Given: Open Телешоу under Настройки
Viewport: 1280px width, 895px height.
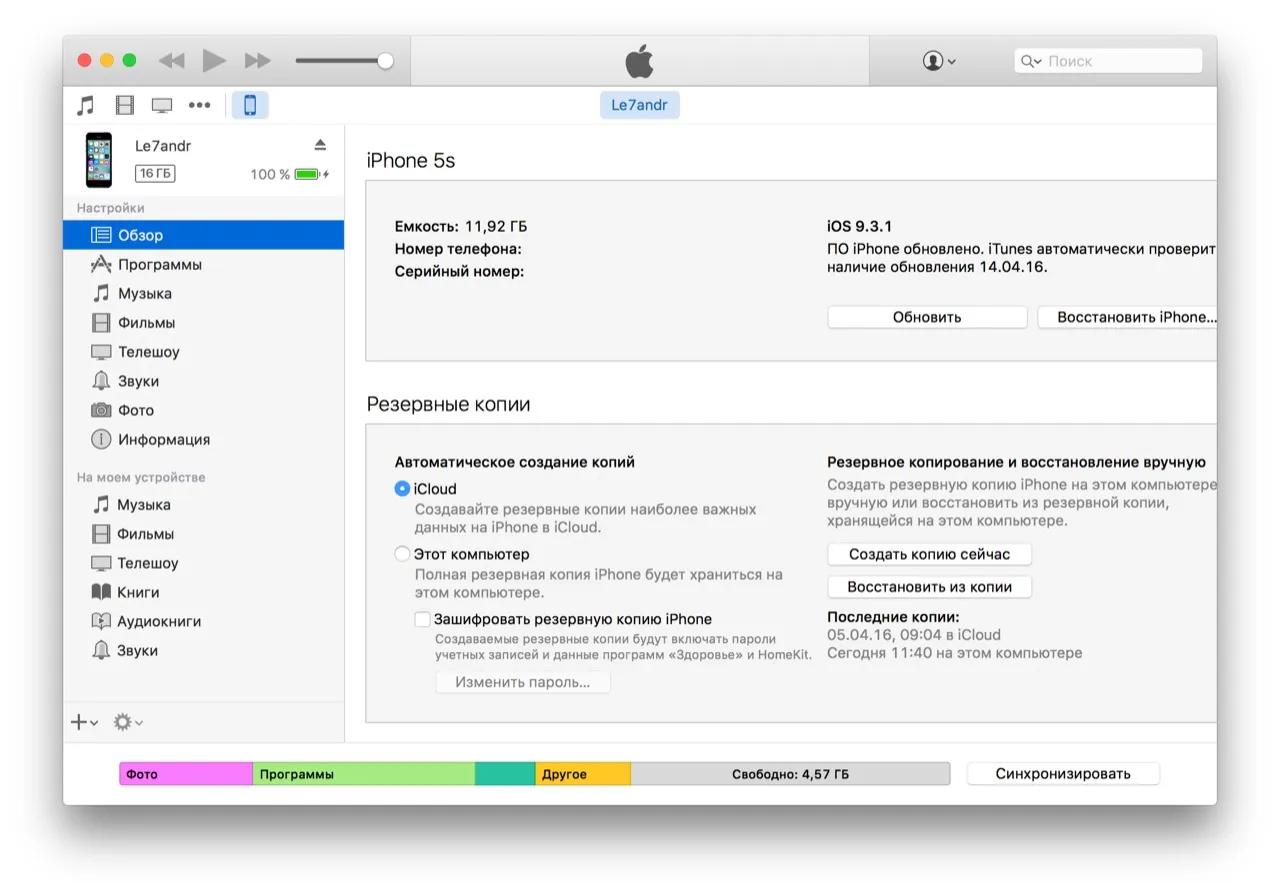Looking at the screenshot, I should coord(203,352).
